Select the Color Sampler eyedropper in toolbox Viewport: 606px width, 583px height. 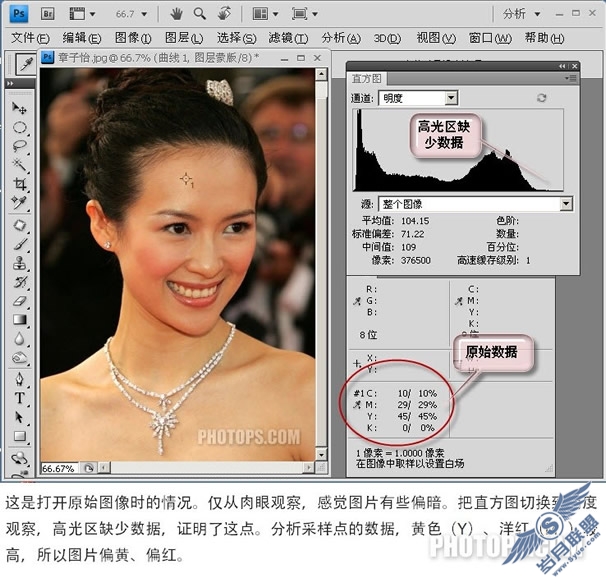pyautogui.click(x=19, y=203)
